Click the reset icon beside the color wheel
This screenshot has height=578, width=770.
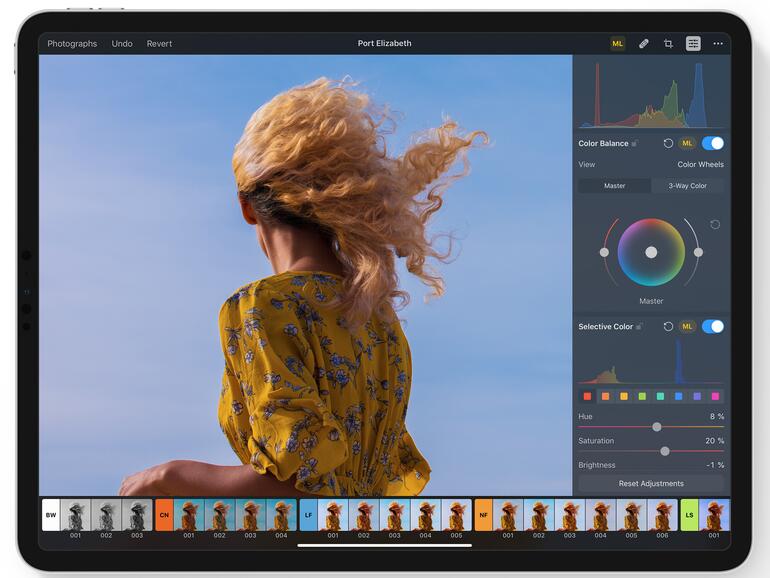click(x=715, y=224)
